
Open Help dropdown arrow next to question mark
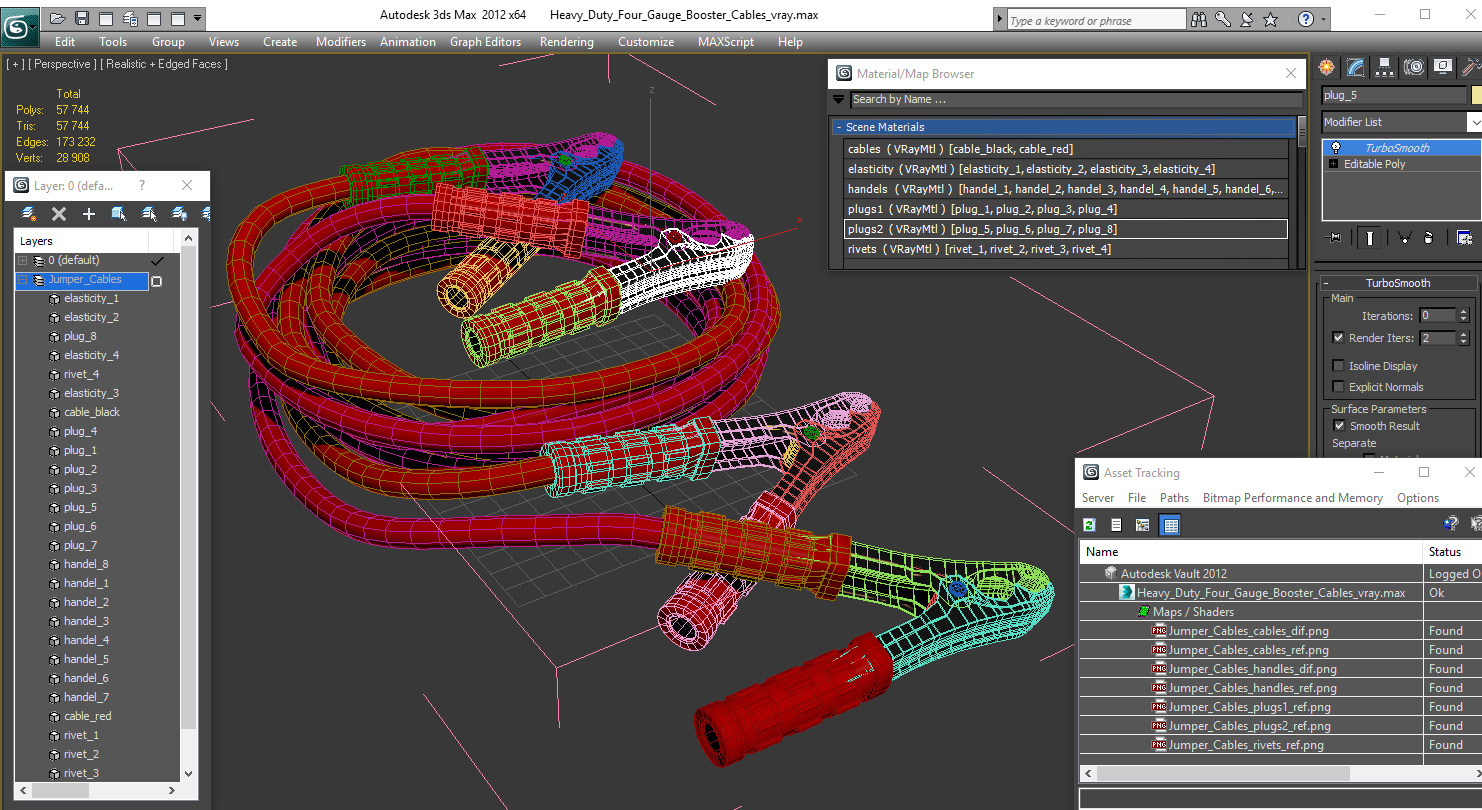coord(1323,20)
